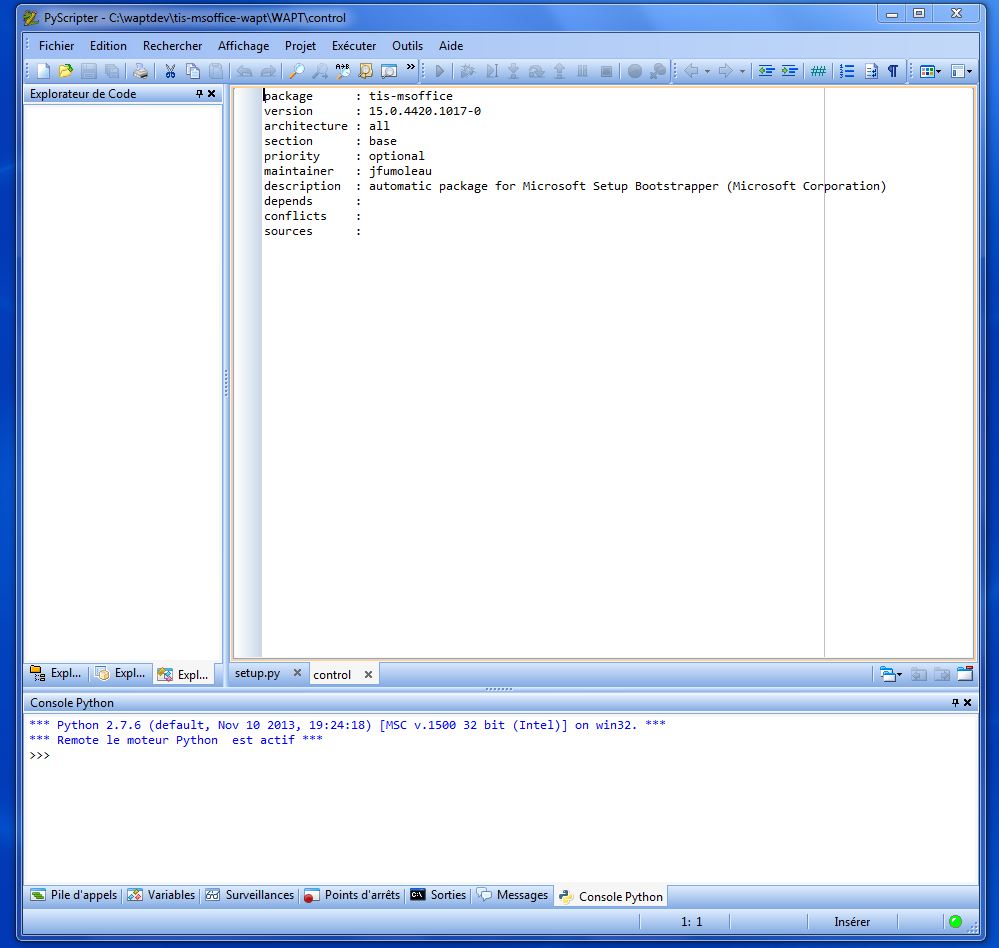Screen dimensions: 999x948
Task: Pin the Explorateur de Code panel
Action: point(199,94)
